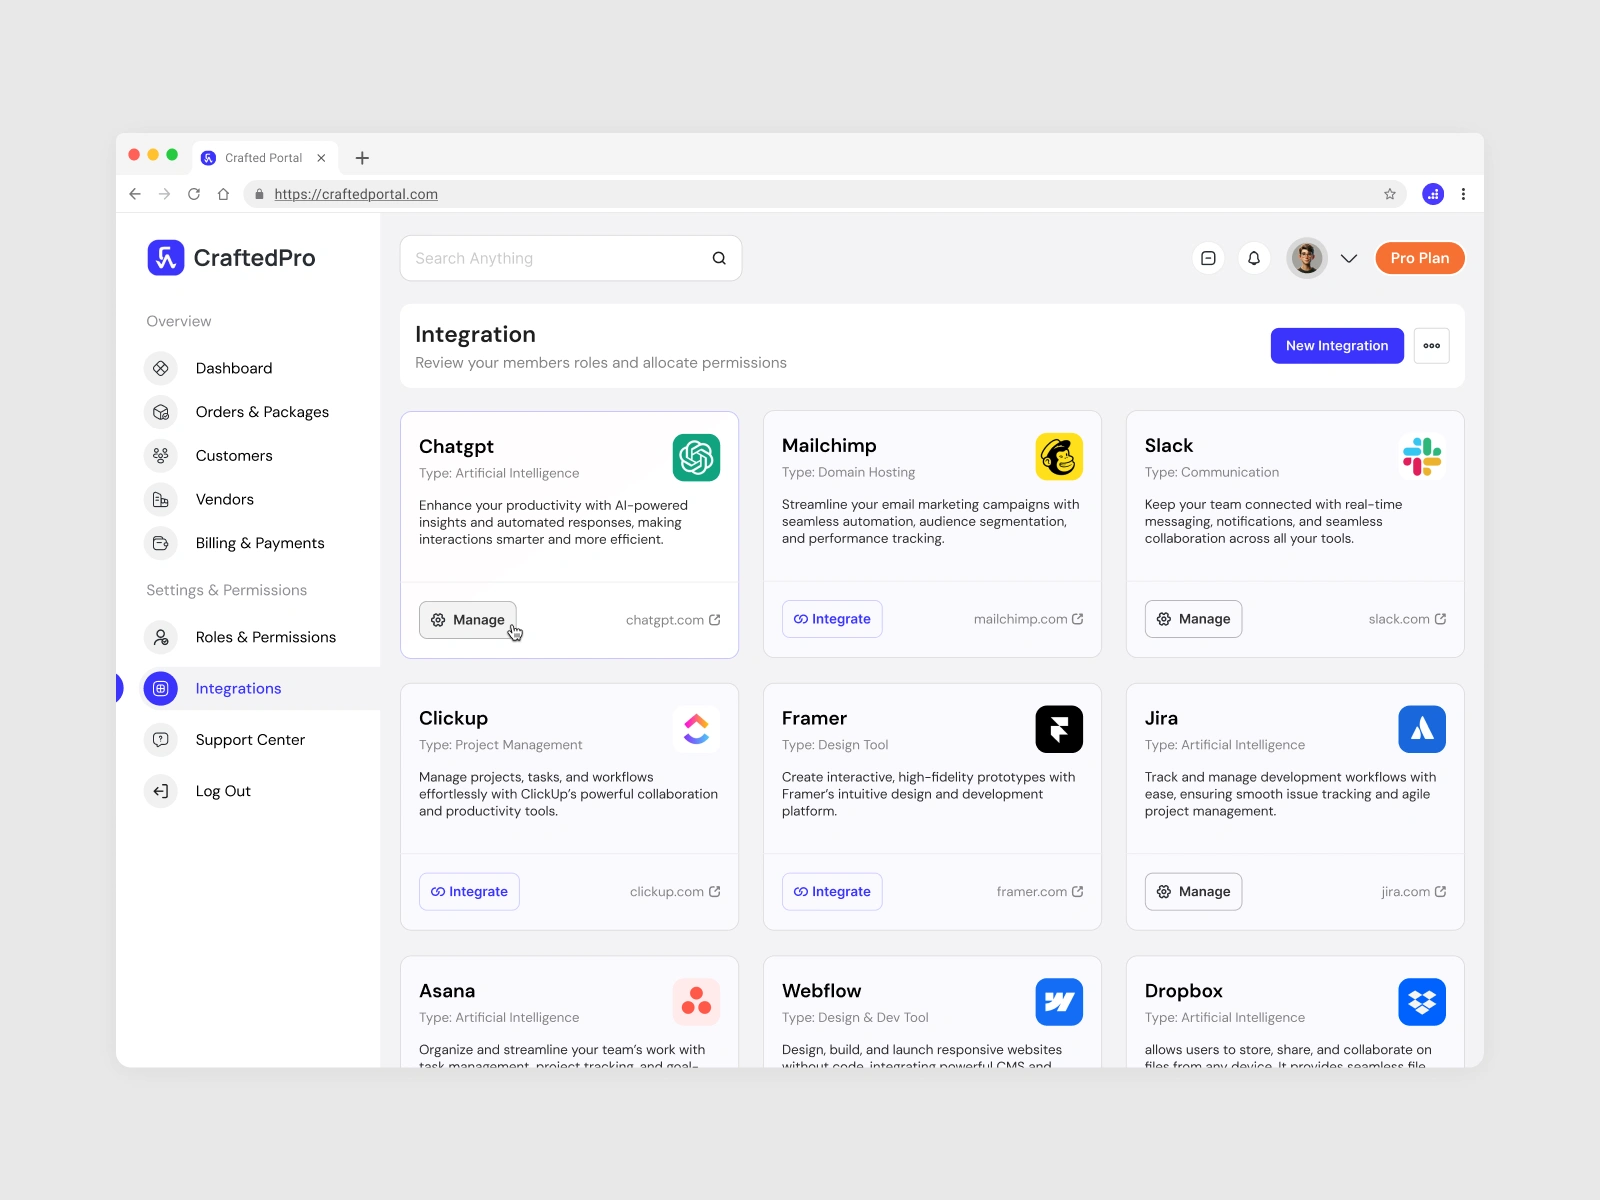1600x1200 pixels.
Task: Integrate Mailchimp
Action: coord(832,619)
